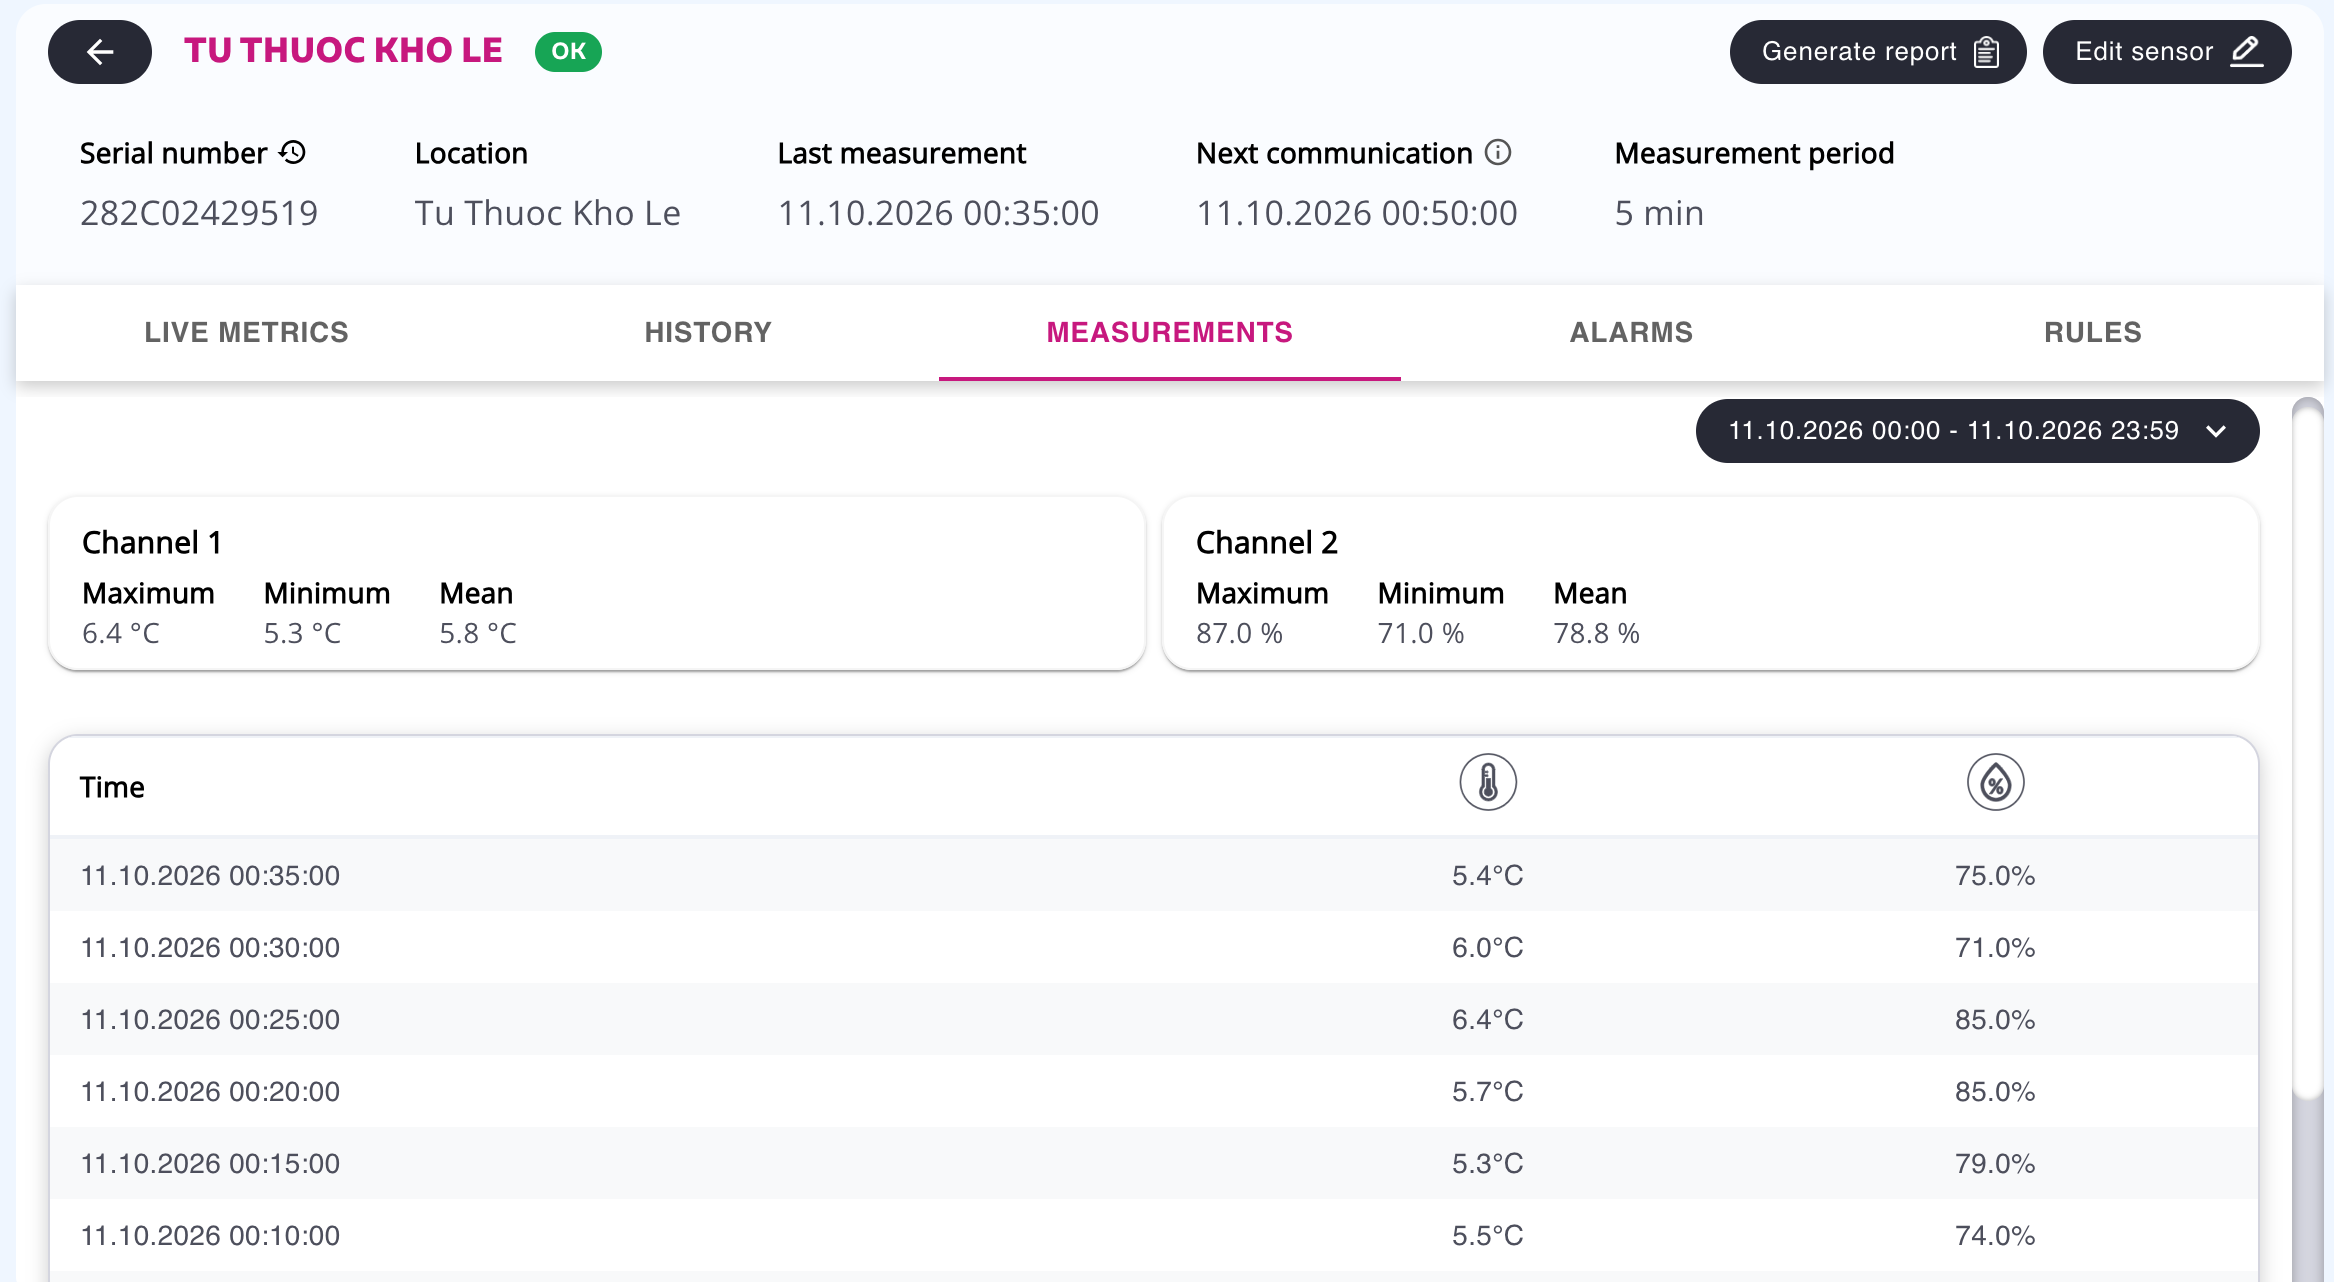
Task: Switch to LIVE METRICS tab
Action: tap(247, 332)
